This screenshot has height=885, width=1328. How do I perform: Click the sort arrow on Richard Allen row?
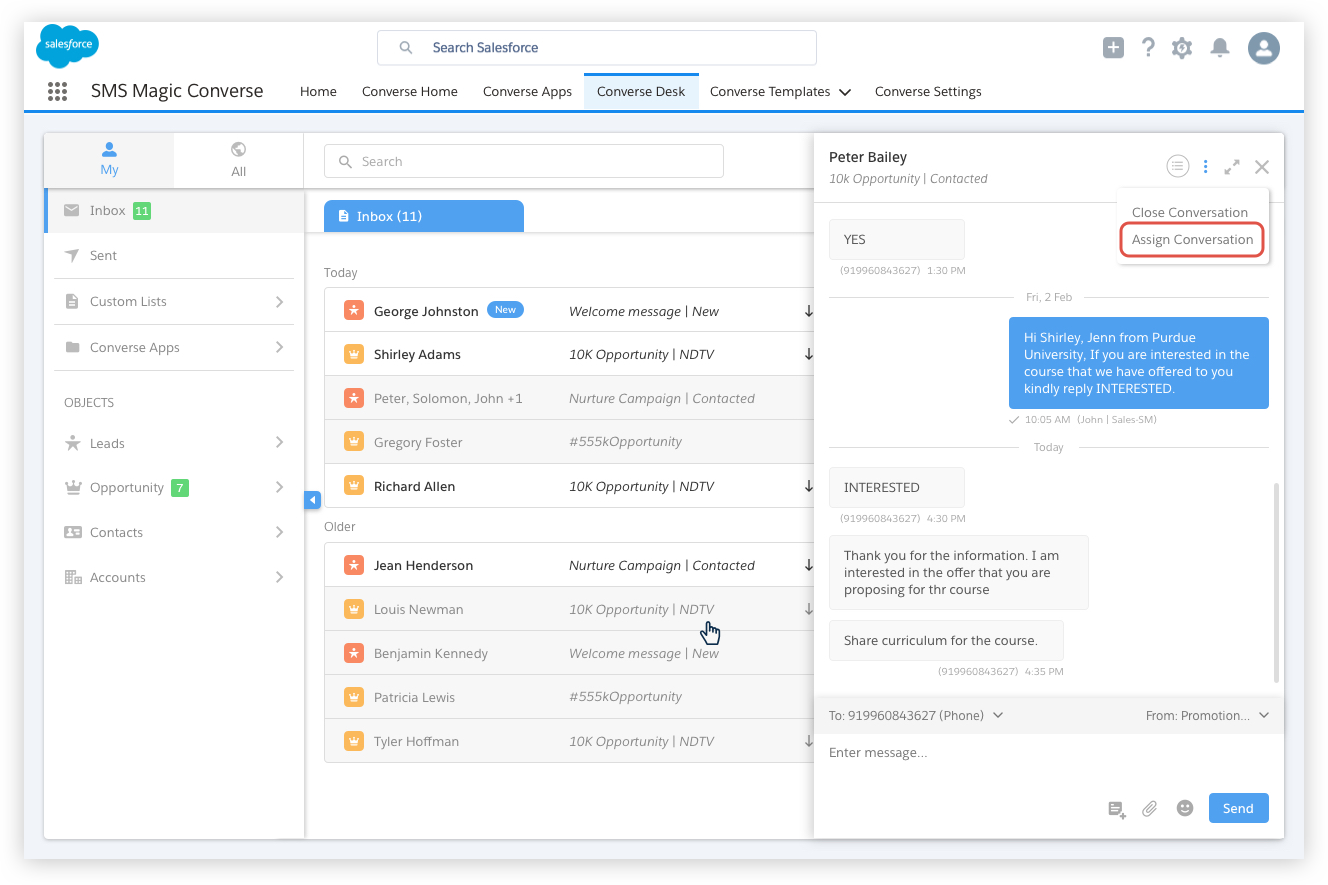click(808, 486)
